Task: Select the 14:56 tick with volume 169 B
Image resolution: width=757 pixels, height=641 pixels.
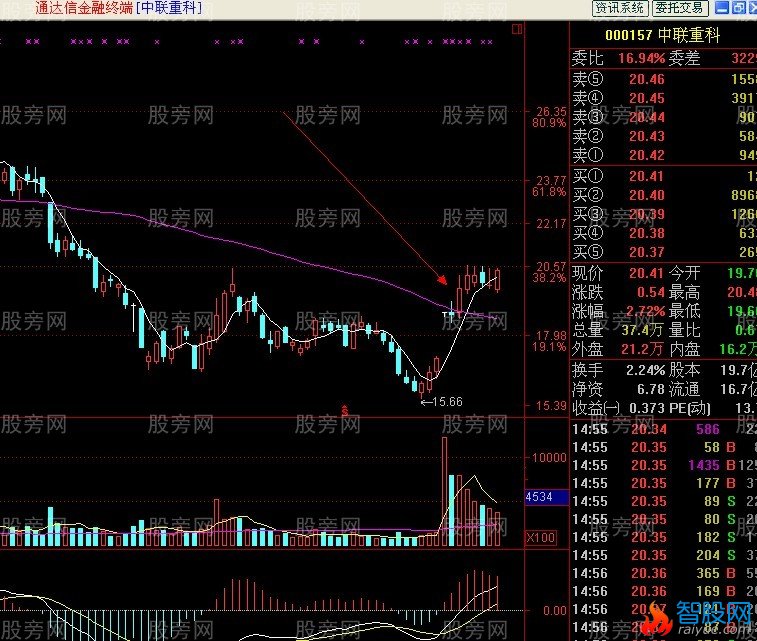Action: coord(664,591)
